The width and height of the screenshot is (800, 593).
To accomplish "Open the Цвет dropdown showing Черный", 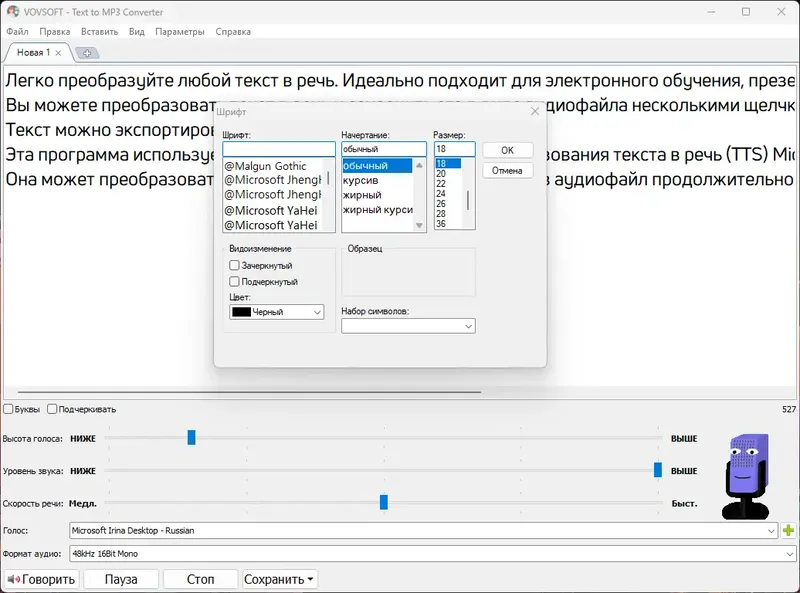I will click(x=277, y=313).
